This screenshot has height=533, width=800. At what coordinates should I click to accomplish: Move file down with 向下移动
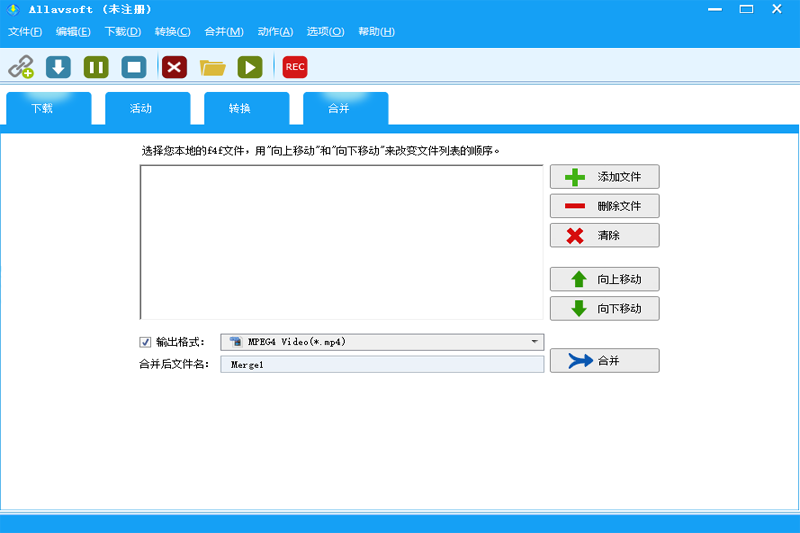point(605,309)
